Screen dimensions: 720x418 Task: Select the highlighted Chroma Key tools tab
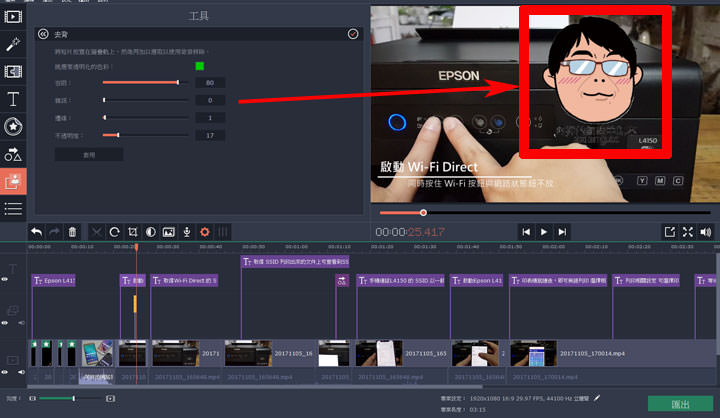coord(13,182)
